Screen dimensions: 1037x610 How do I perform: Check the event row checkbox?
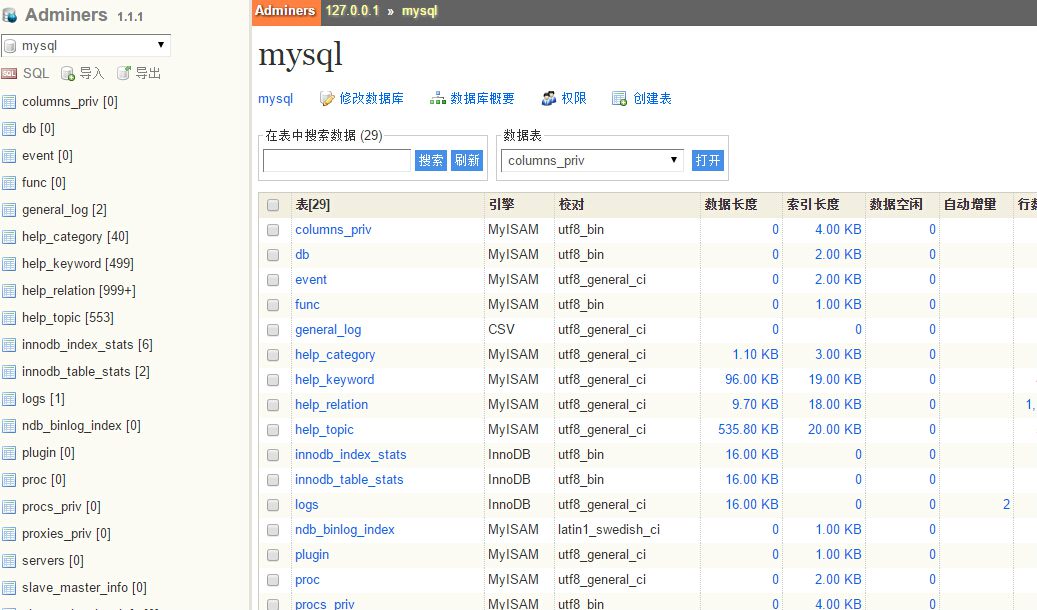pos(273,281)
